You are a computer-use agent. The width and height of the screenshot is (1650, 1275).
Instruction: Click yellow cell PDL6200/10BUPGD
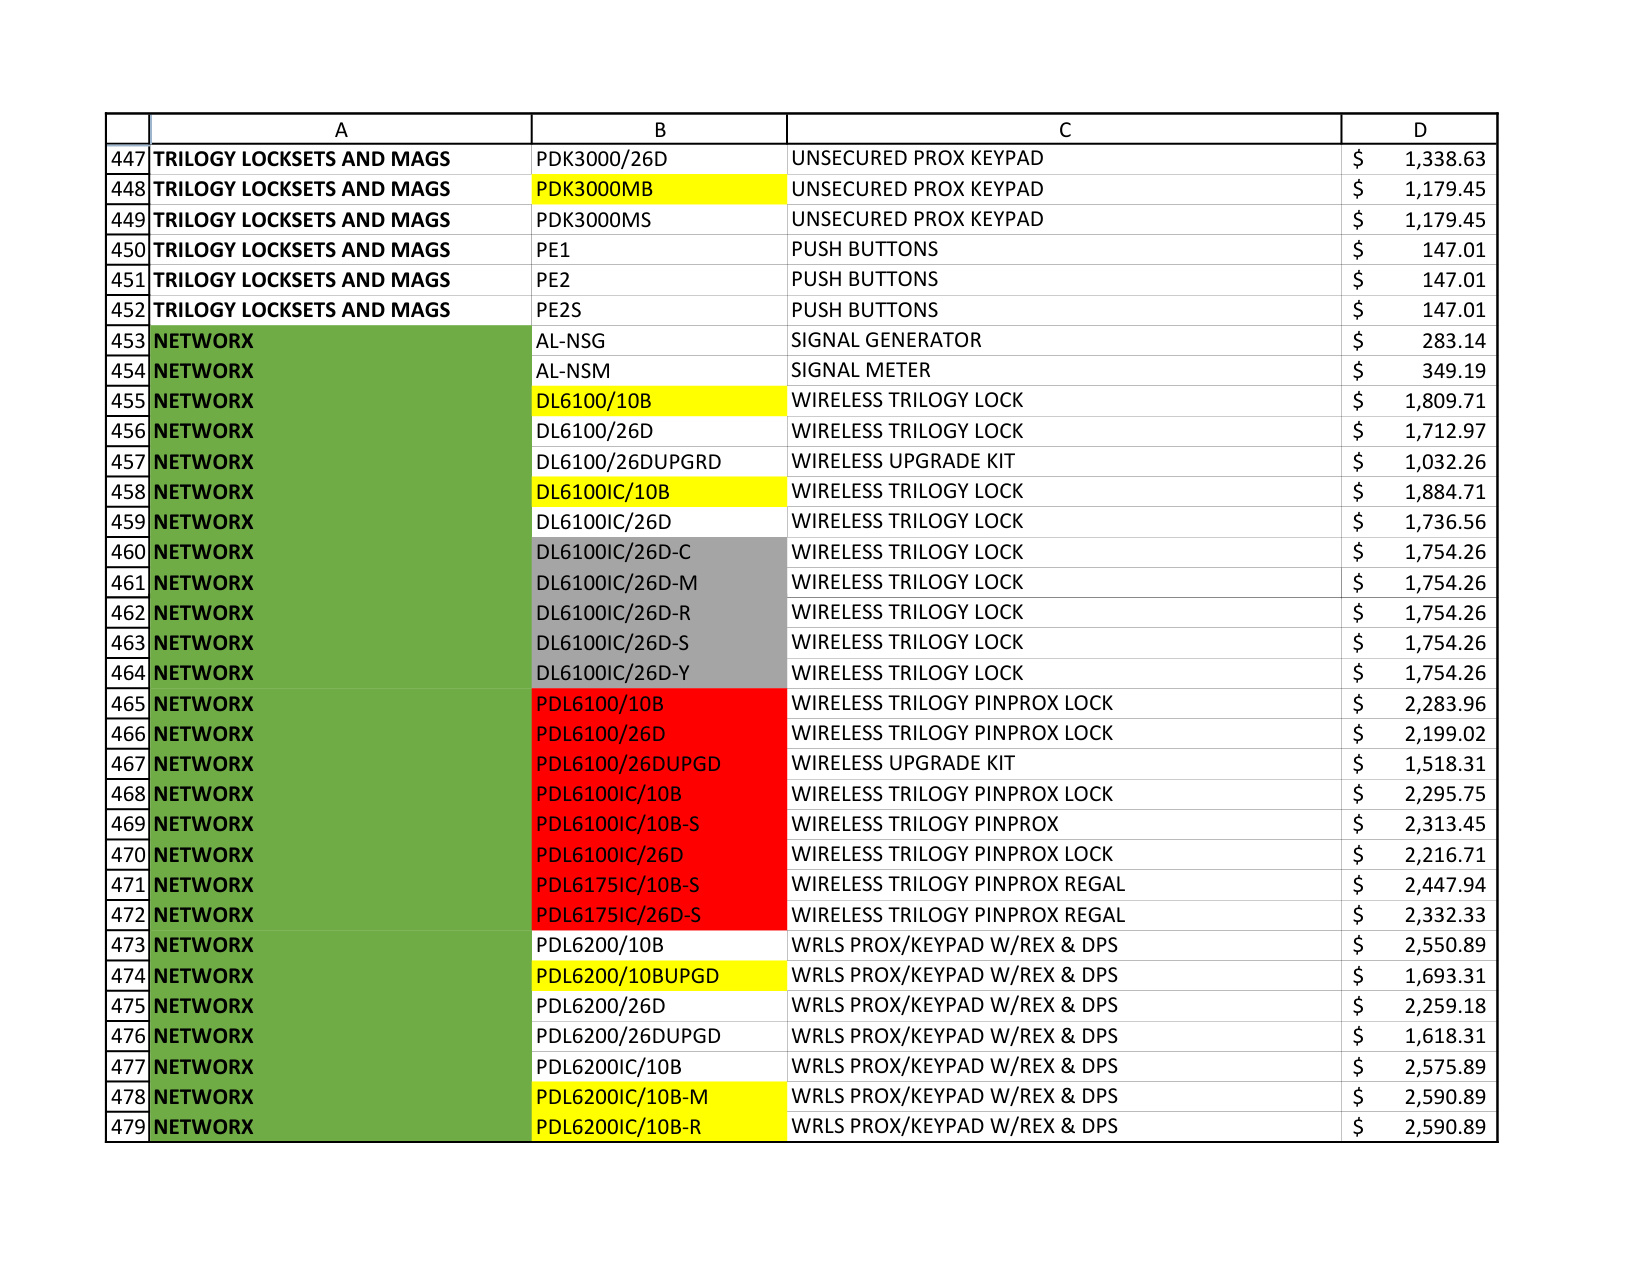pyautogui.click(x=660, y=976)
